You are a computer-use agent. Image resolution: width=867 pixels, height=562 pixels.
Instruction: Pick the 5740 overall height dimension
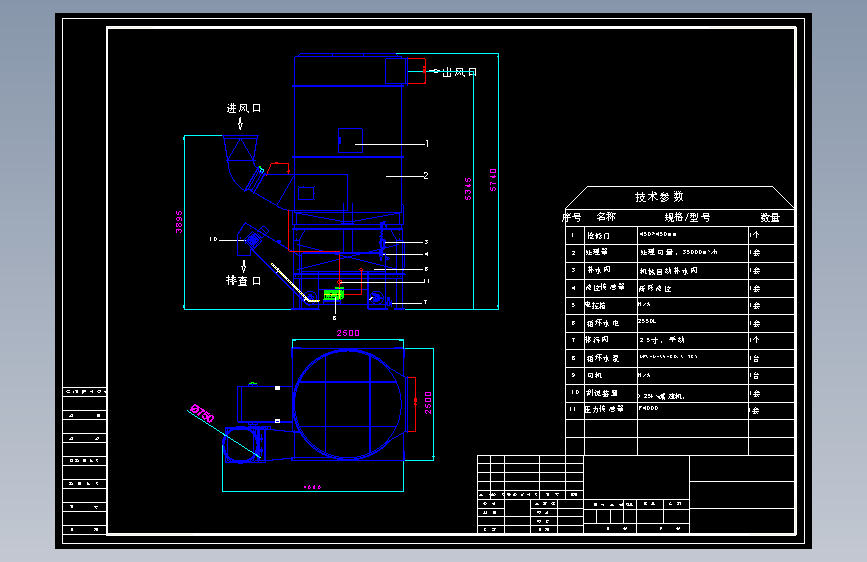pyautogui.click(x=493, y=180)
